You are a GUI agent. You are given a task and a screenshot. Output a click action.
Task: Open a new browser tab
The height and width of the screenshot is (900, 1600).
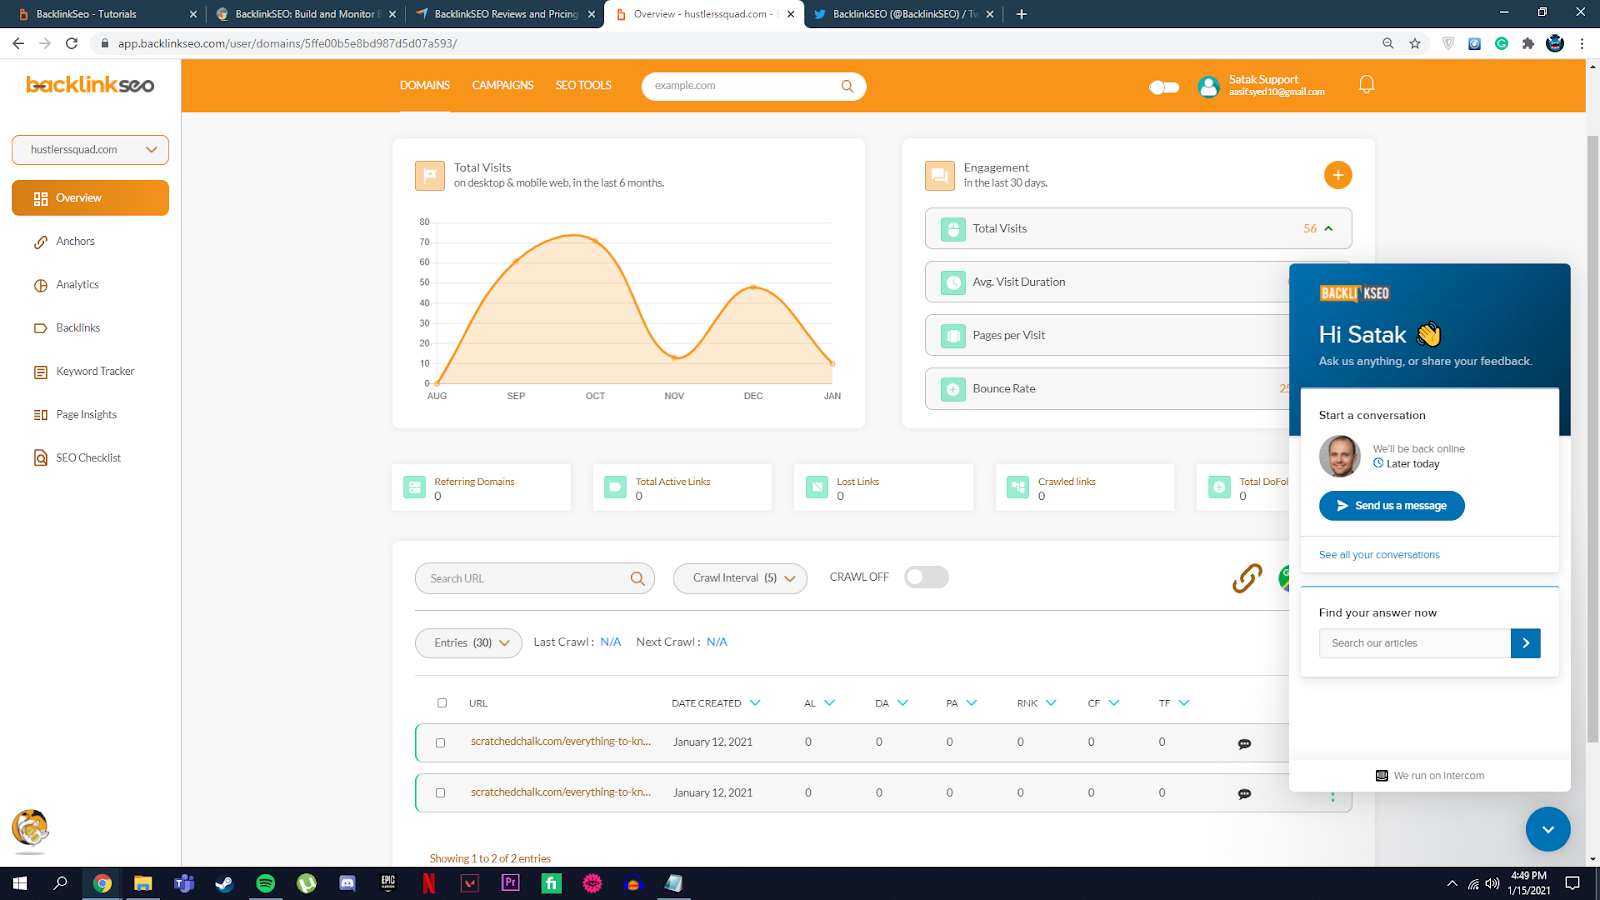point(1021,14)
